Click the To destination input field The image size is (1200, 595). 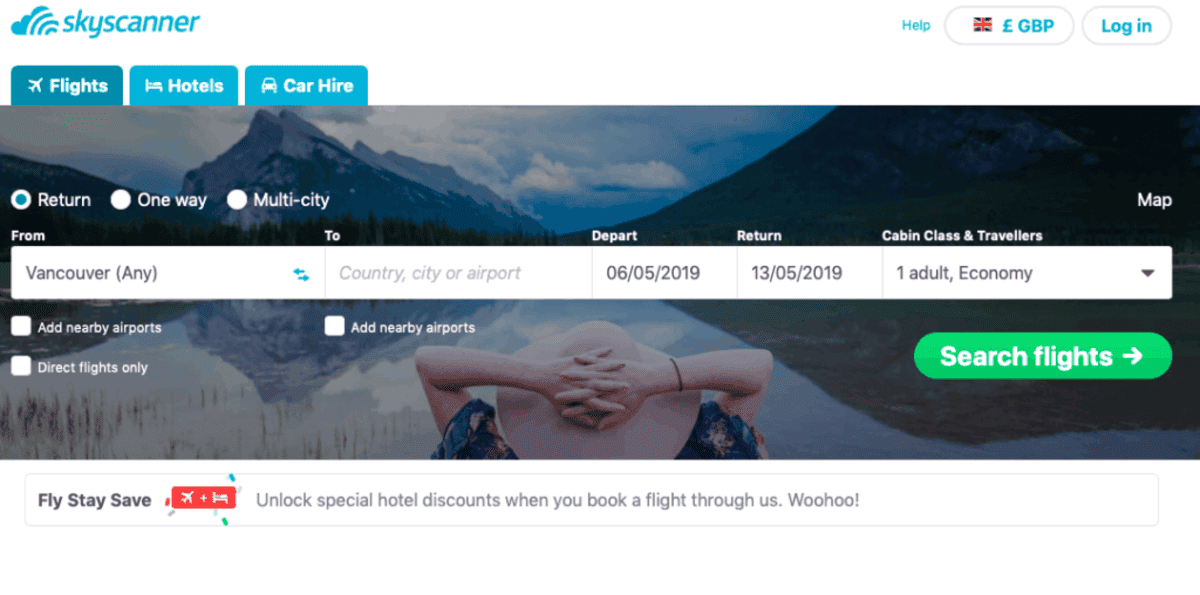459,273
